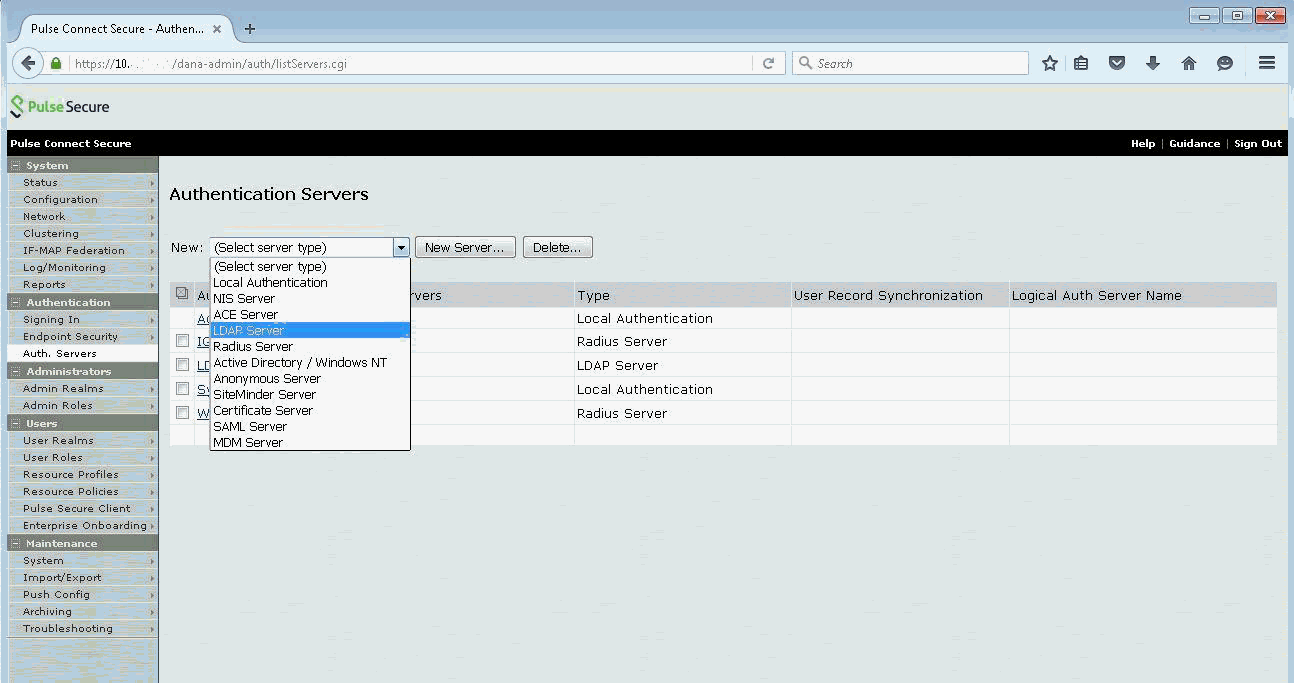The width and height of the screenshot is (1294, 683).
Task: Click the Sign Out link
Action: point(1257,143)
